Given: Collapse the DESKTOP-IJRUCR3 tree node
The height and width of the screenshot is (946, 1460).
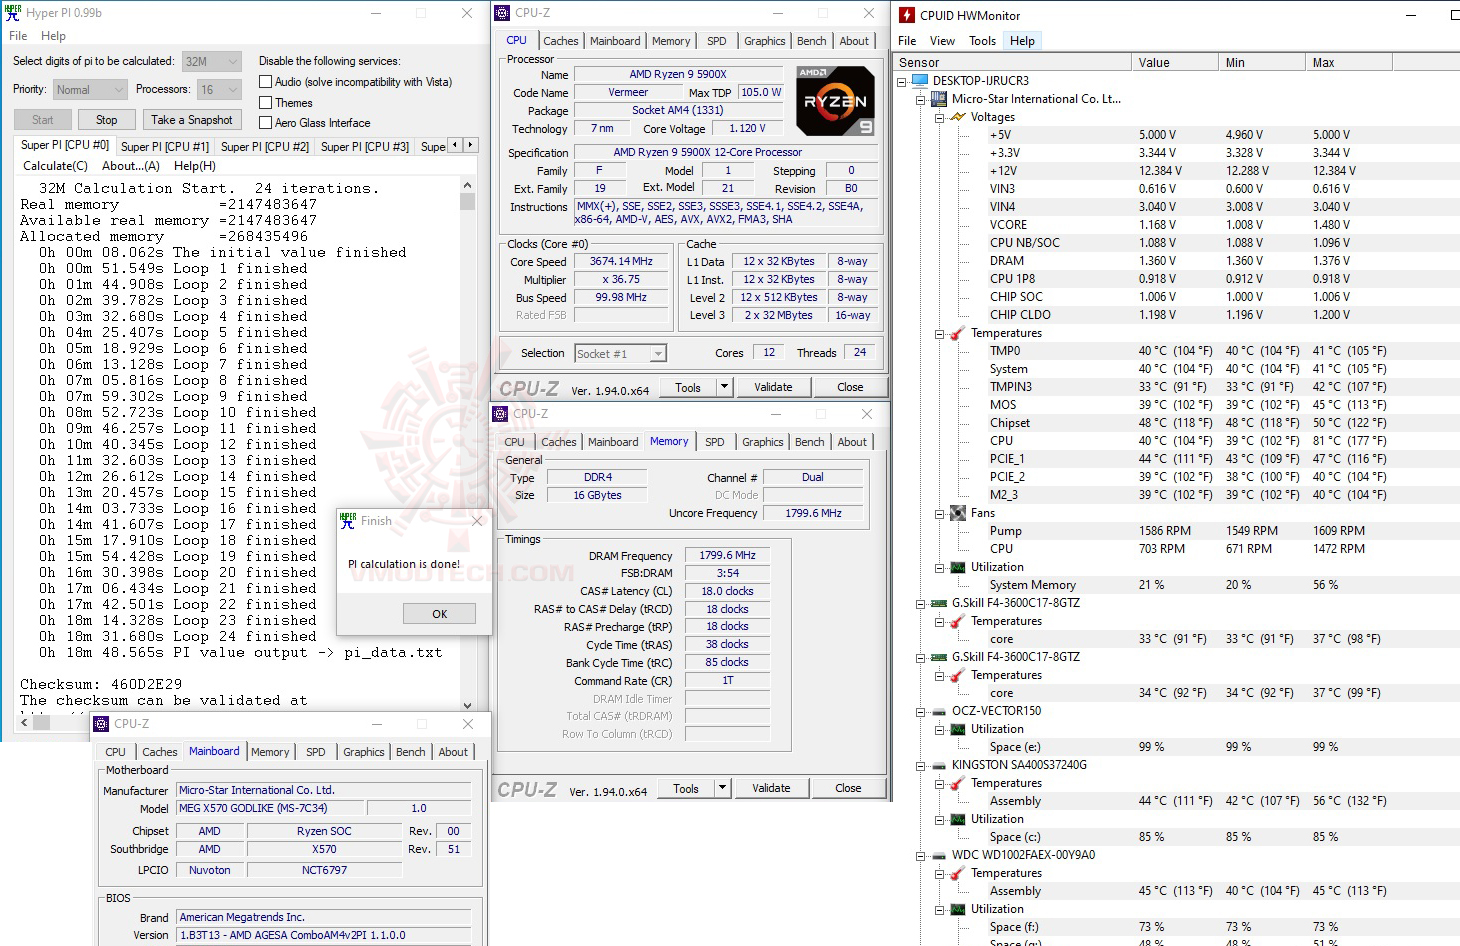Looking at the screenshot, I should coord(902,81).
